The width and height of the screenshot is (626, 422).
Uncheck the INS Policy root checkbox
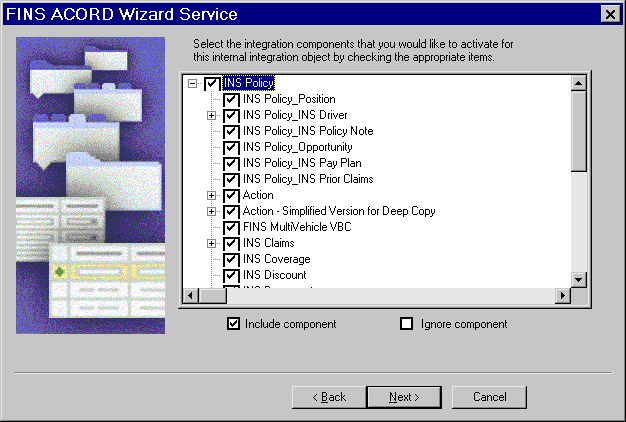point(211,83)
